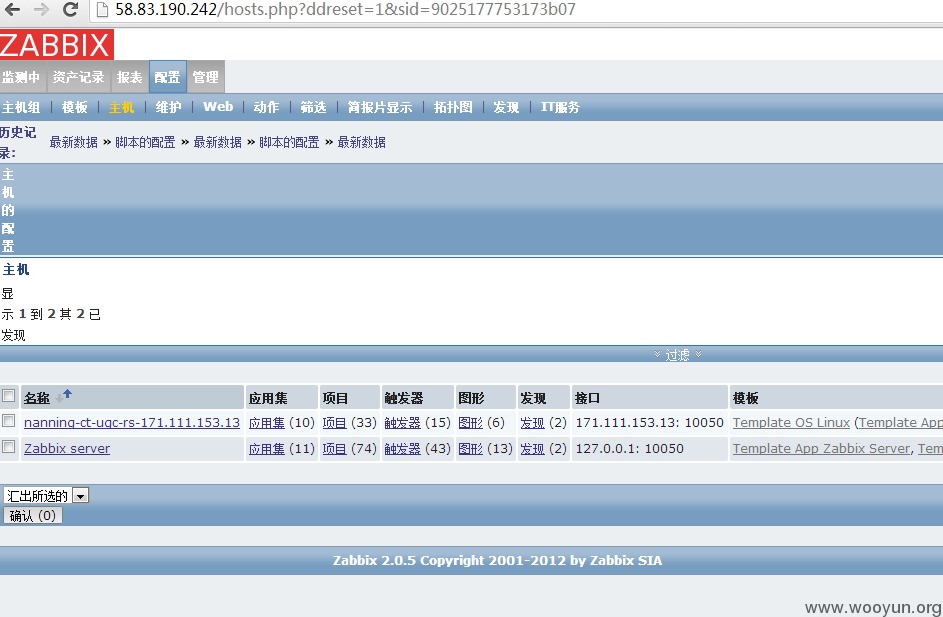
Task: Open 触发器 (15) for nanning host
Action: pos(403,423)
